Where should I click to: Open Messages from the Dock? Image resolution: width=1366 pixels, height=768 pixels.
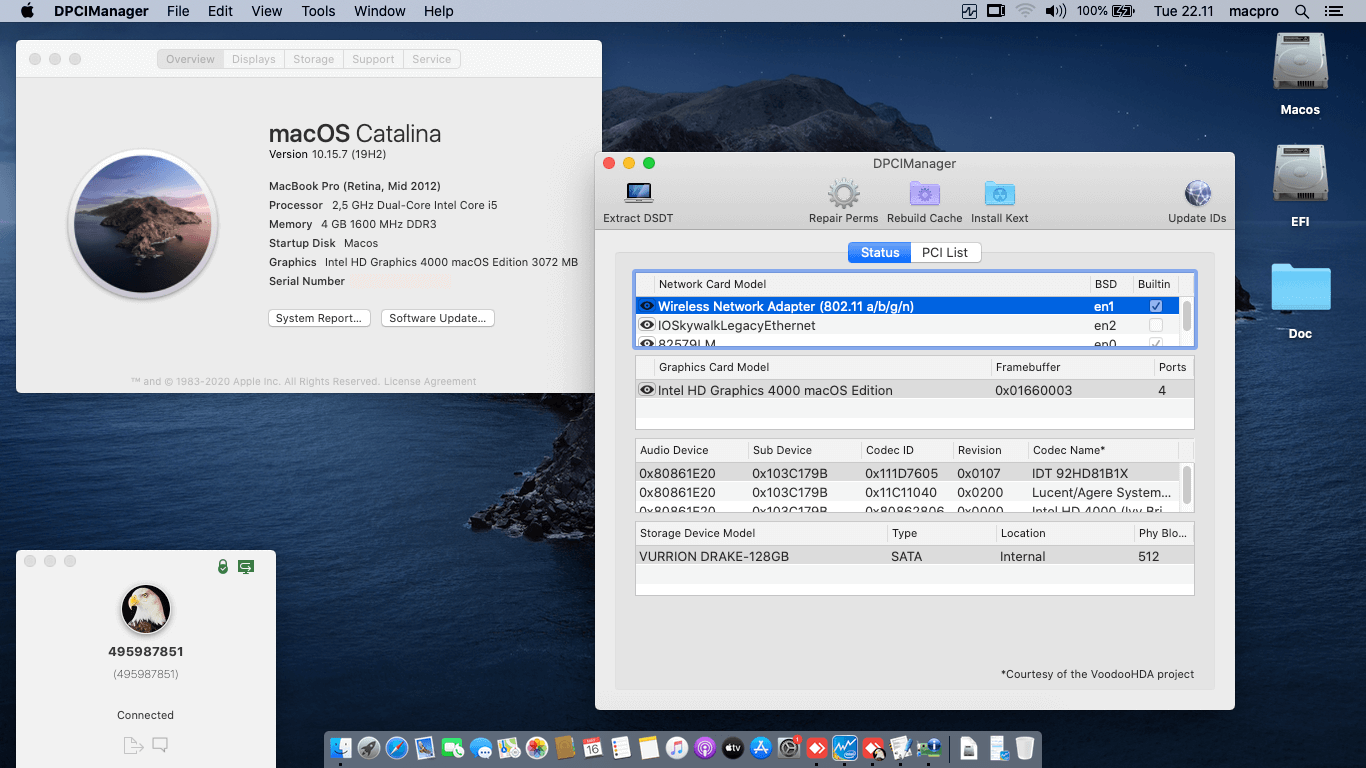point(481,747)
